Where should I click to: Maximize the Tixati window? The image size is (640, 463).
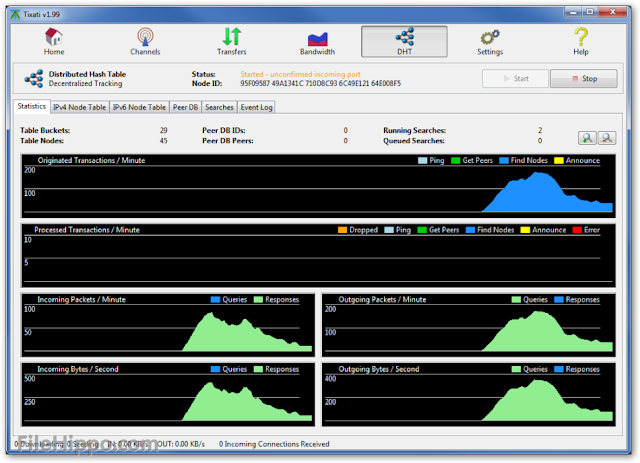(x=590, y=12)
